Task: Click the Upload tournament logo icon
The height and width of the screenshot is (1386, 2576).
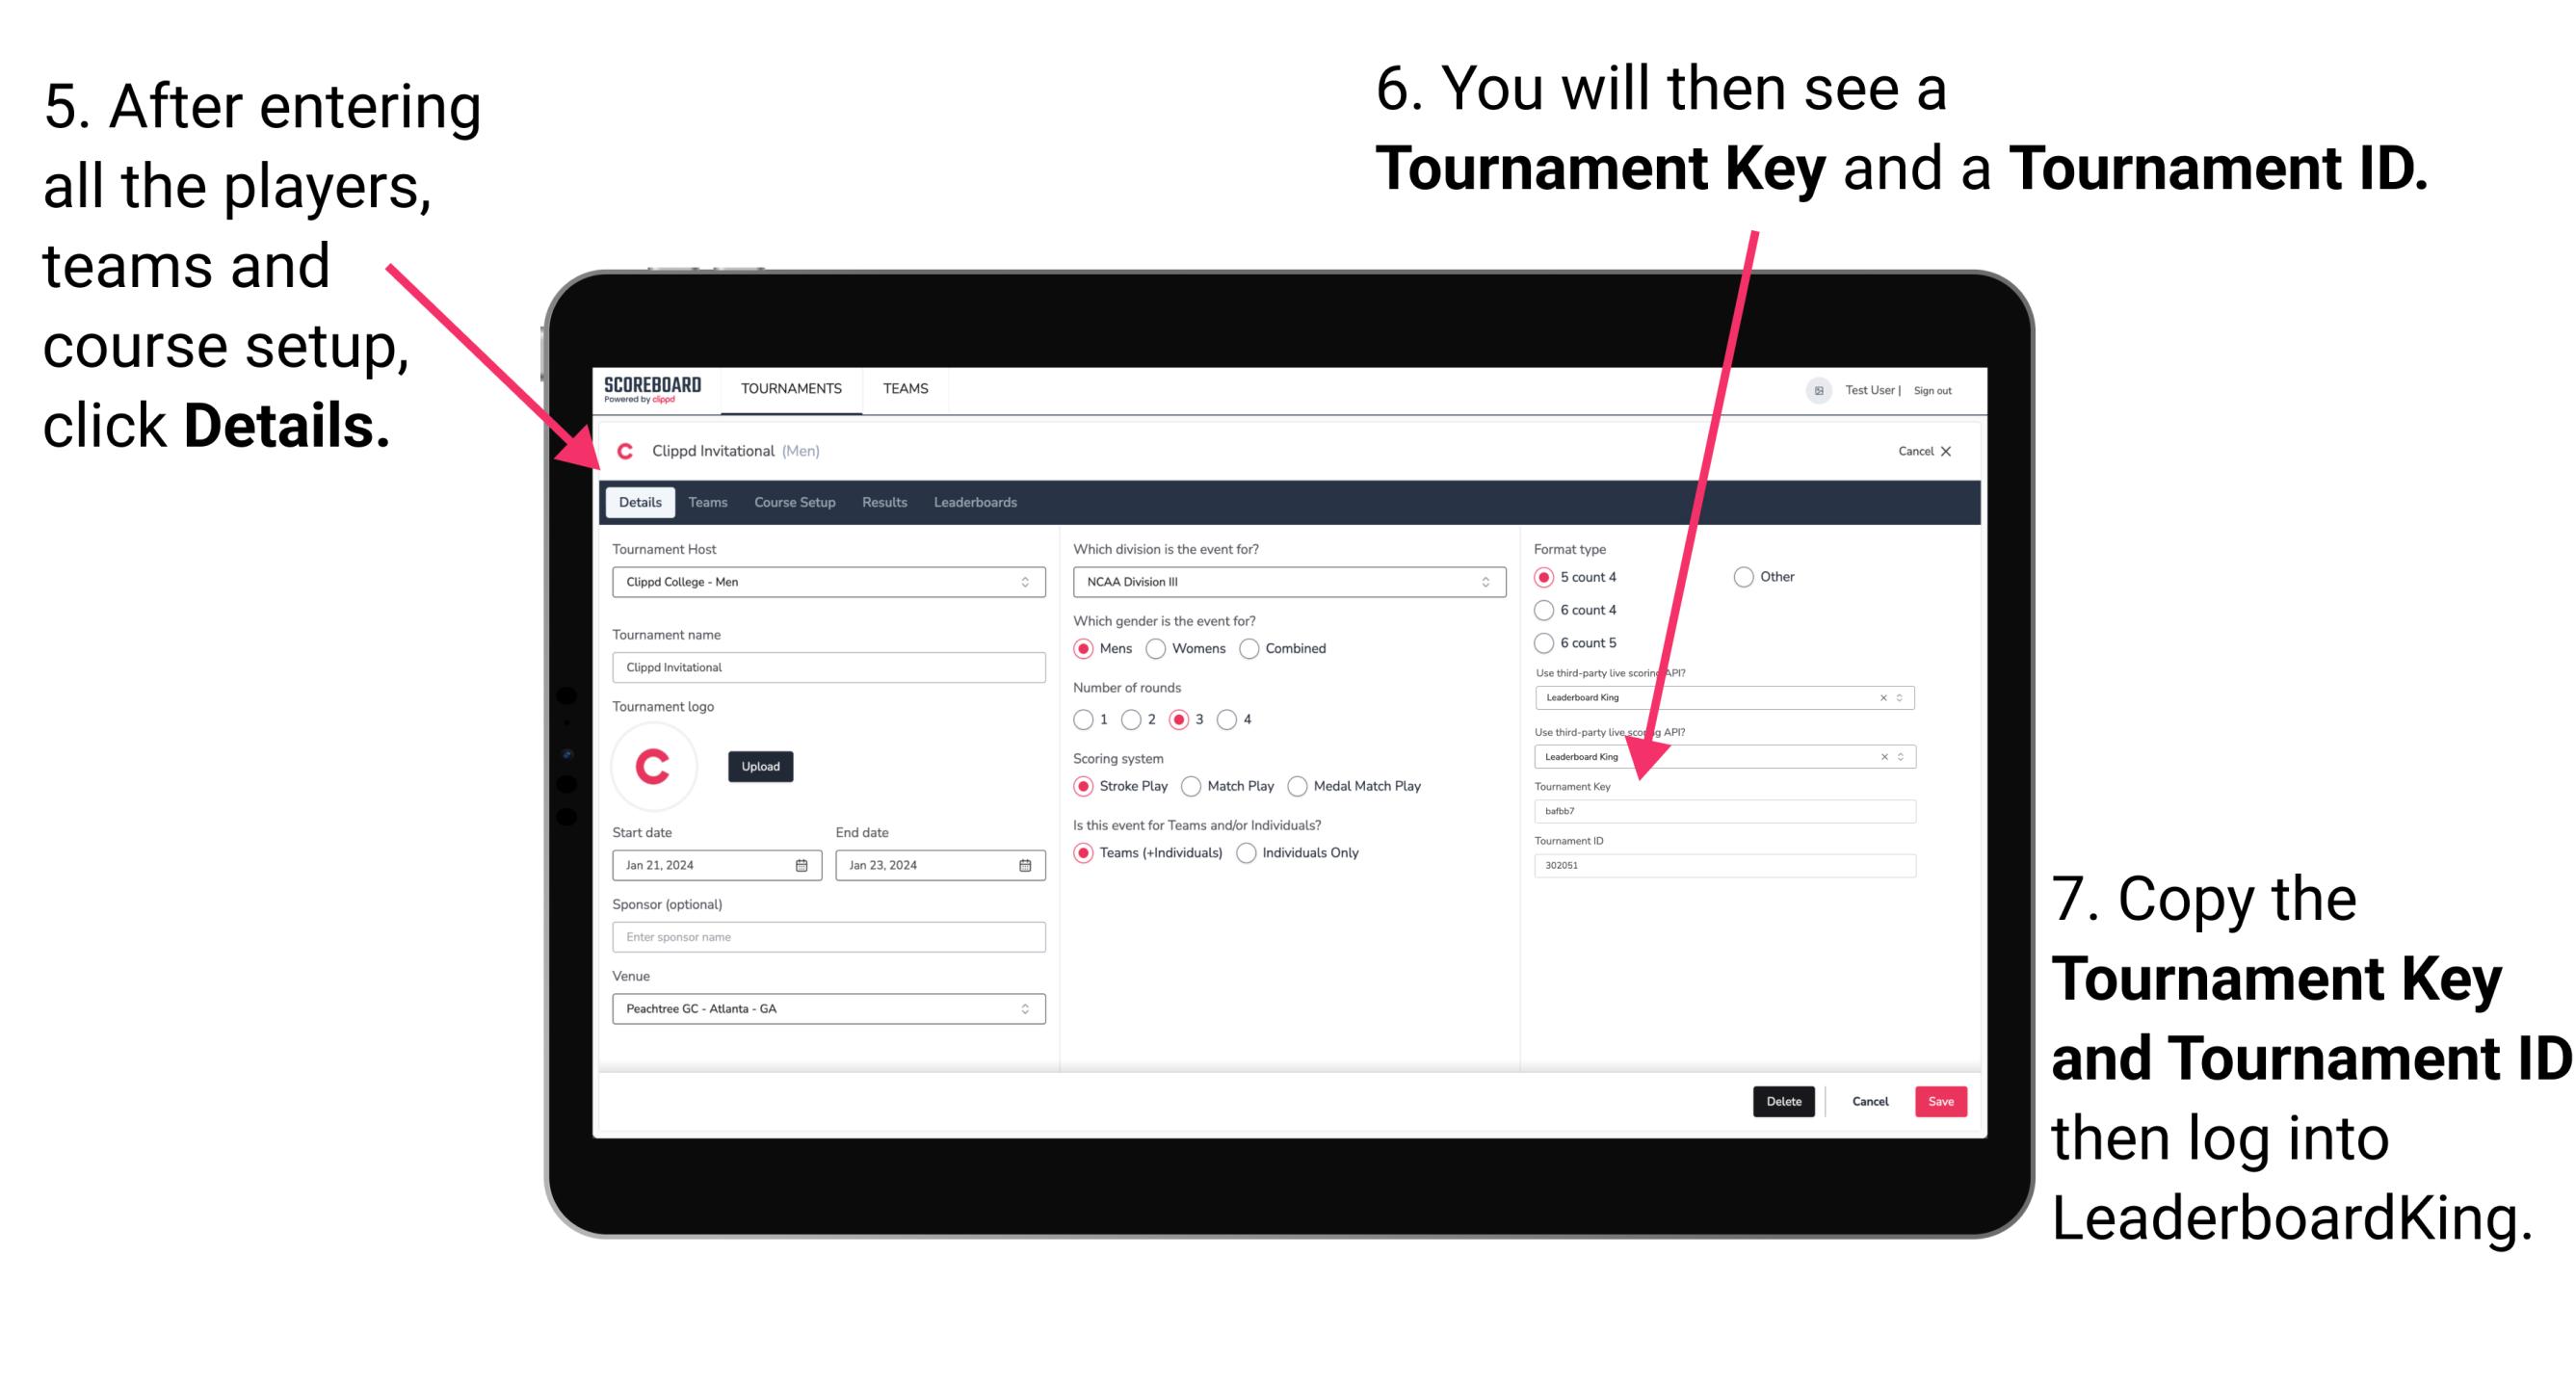Action: [x=763, y=767]
